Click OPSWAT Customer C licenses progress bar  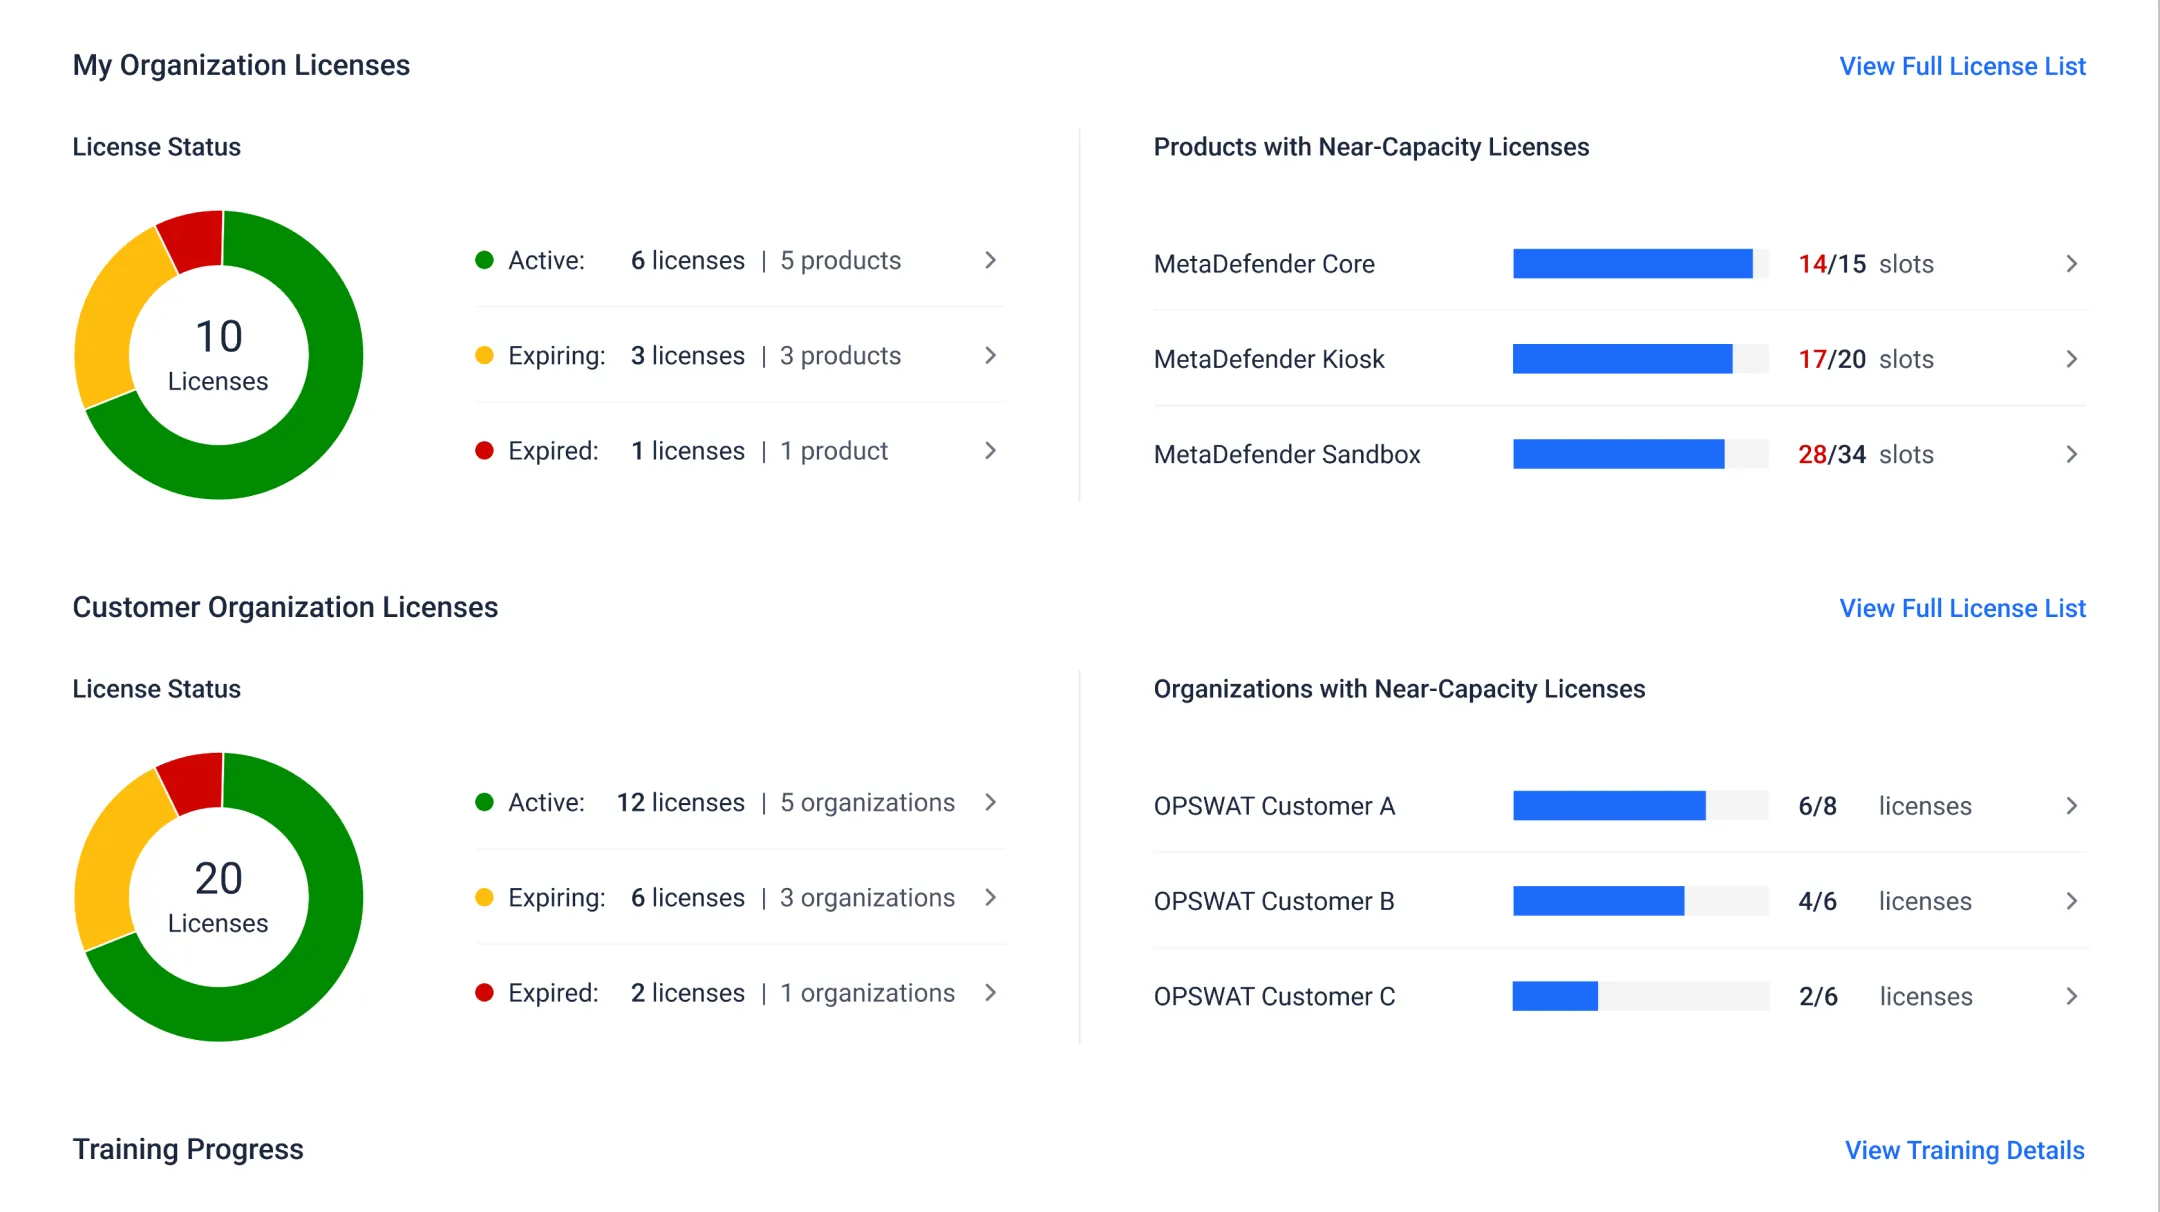click(x=1640, y=996)
